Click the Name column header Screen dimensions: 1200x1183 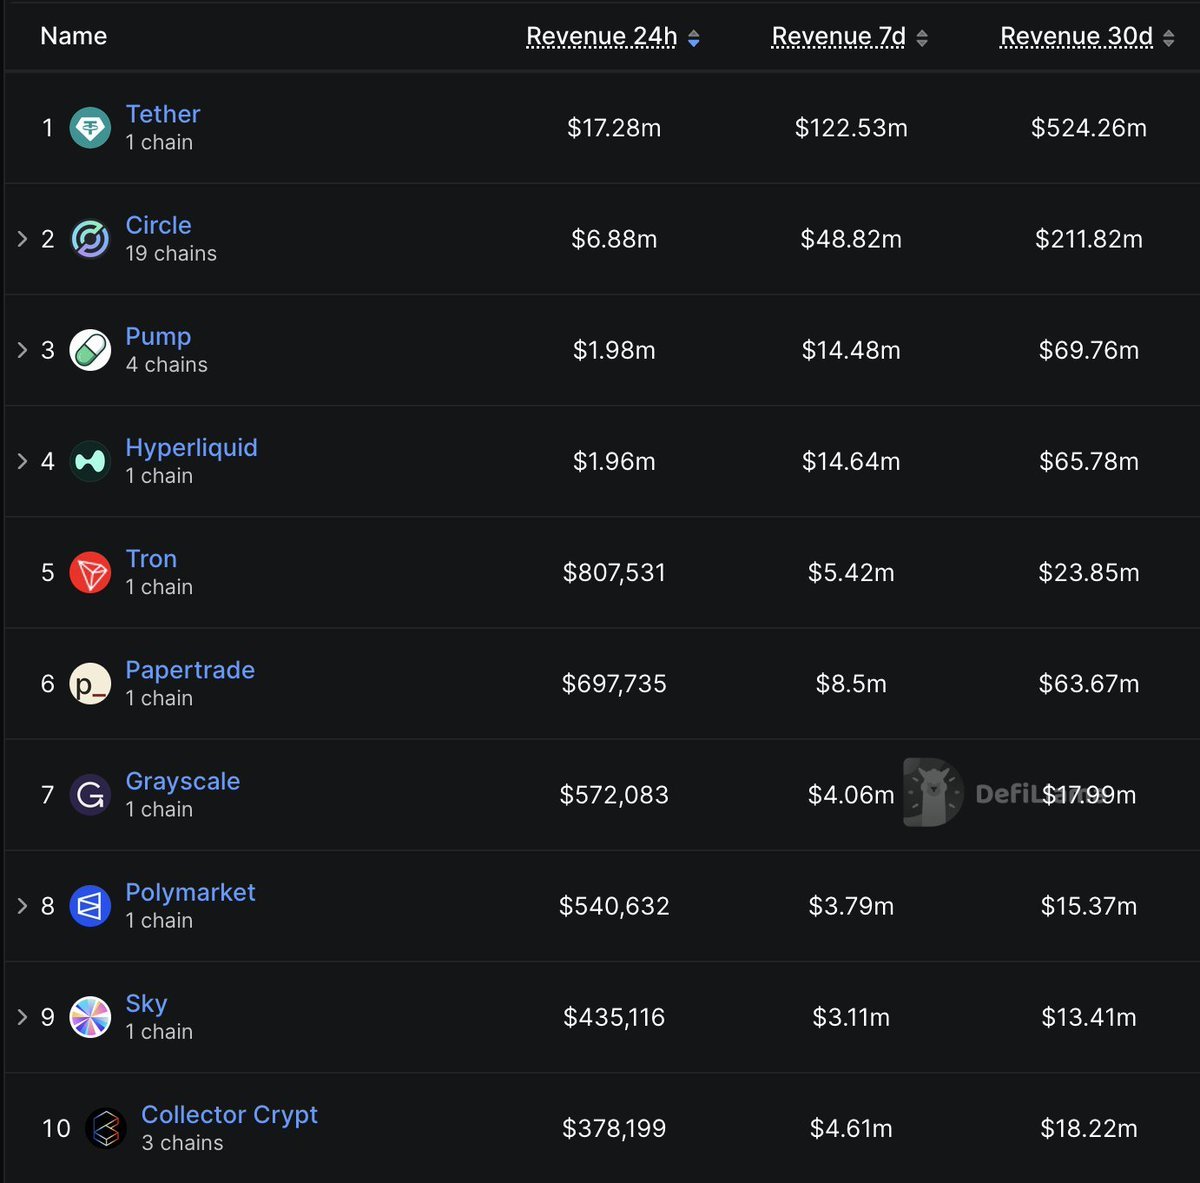tap(73, 36)
